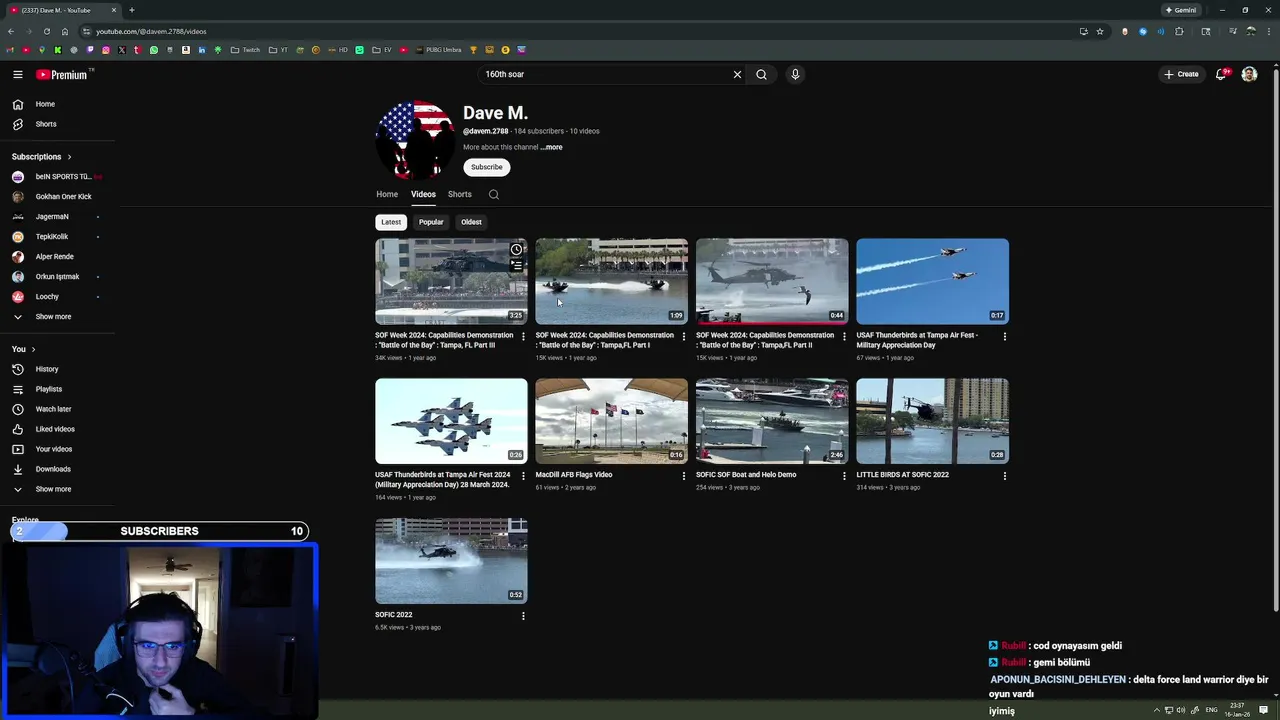This screenshot has height=720, width=1280.
Task: Reload the page in browser toolbar
Action: [x=46, y=31]
